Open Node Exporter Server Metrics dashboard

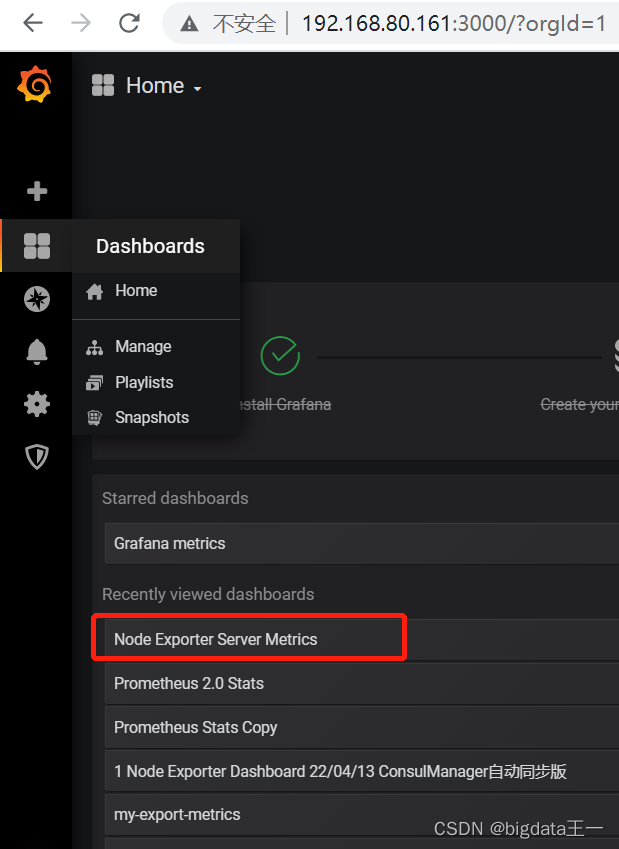click(362, 639)
